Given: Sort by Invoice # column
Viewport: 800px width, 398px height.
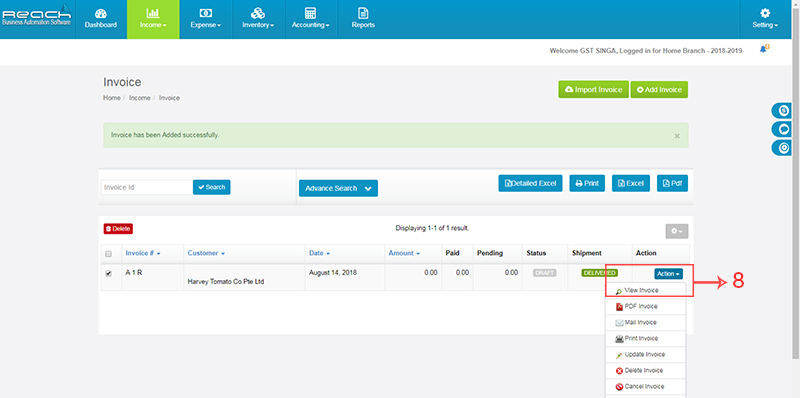Looking at the screenshot, I should [143, 253].
